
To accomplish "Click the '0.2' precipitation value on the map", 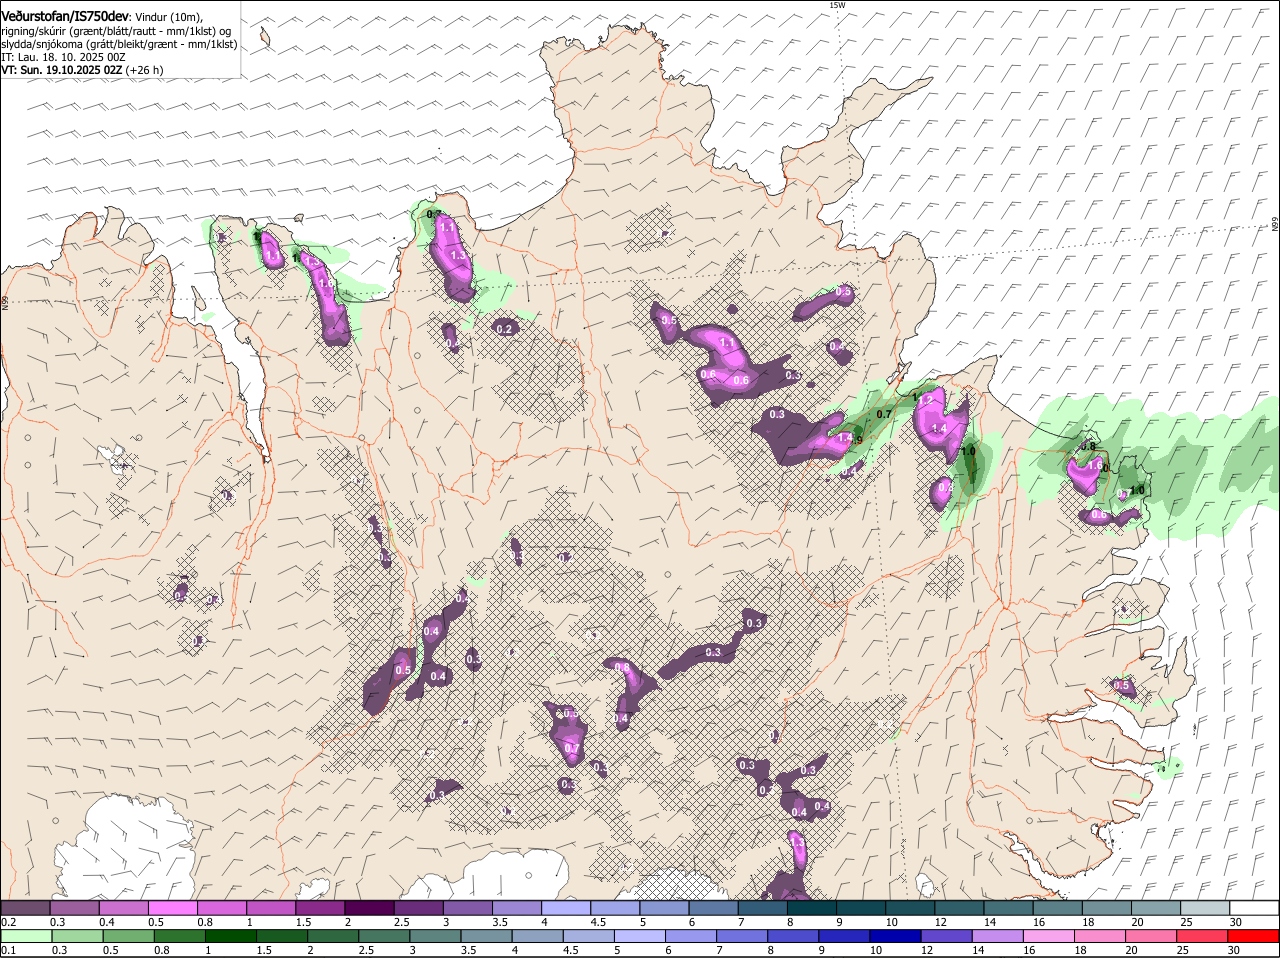I will point(504,329).
